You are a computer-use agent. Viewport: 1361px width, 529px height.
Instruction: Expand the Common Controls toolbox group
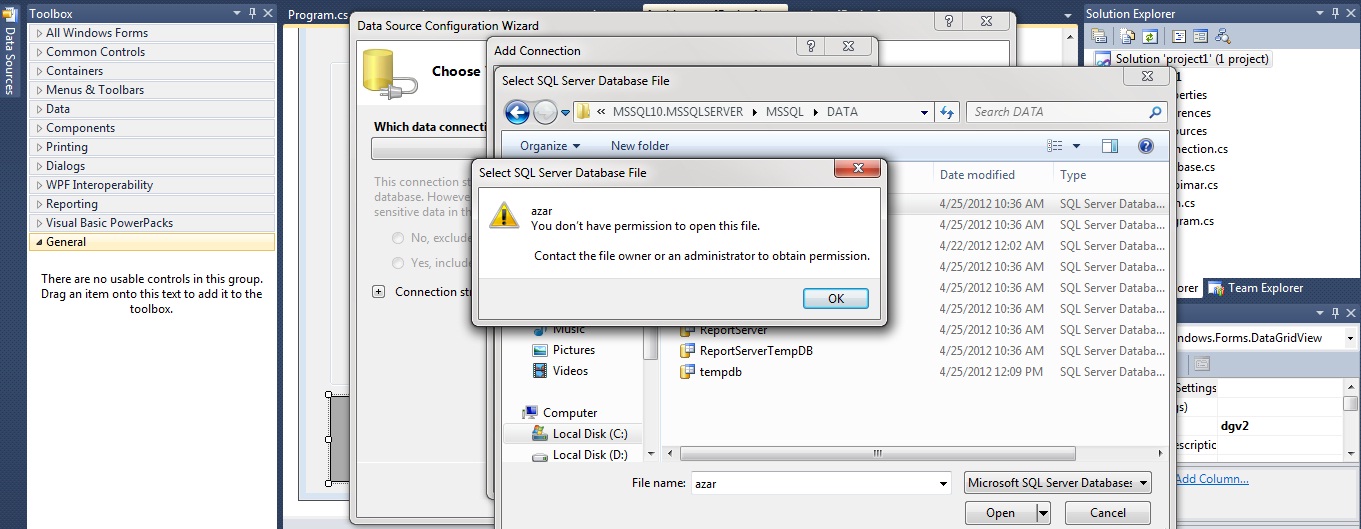pos(95,52)
